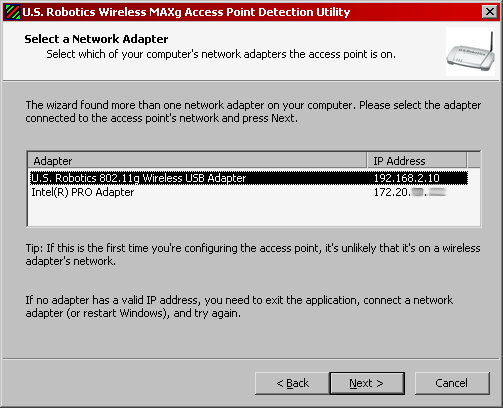Click the 192.168.2.10 IP address cell
503x408 pixels.
pos(406,178)
